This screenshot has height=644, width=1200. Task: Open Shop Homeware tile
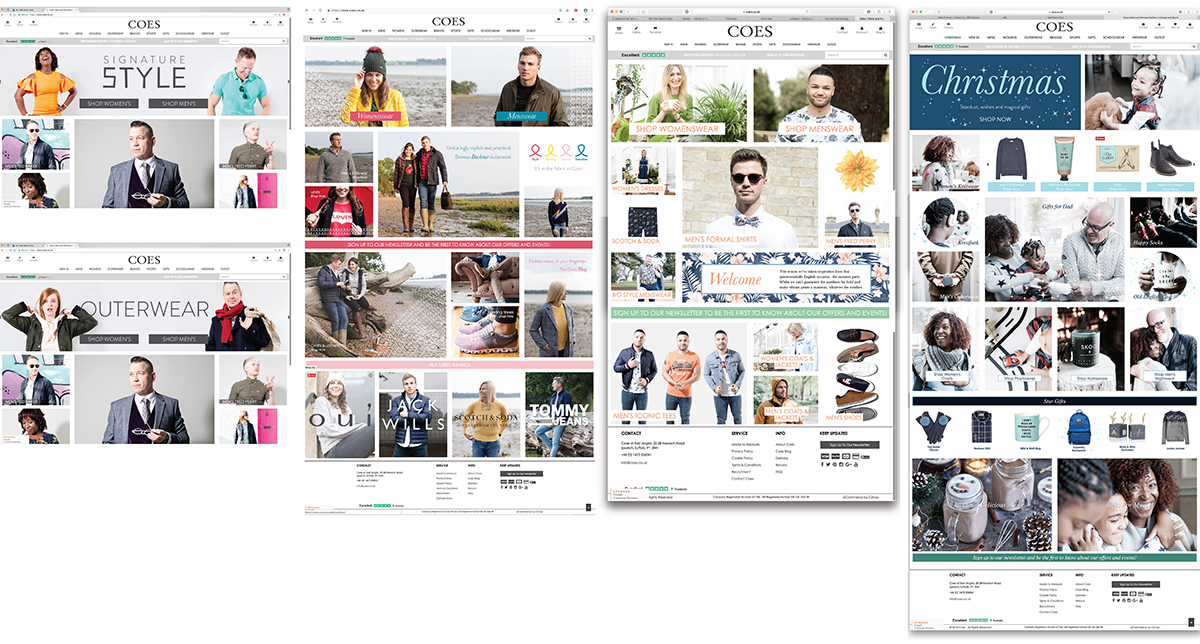pos(1091,348)
